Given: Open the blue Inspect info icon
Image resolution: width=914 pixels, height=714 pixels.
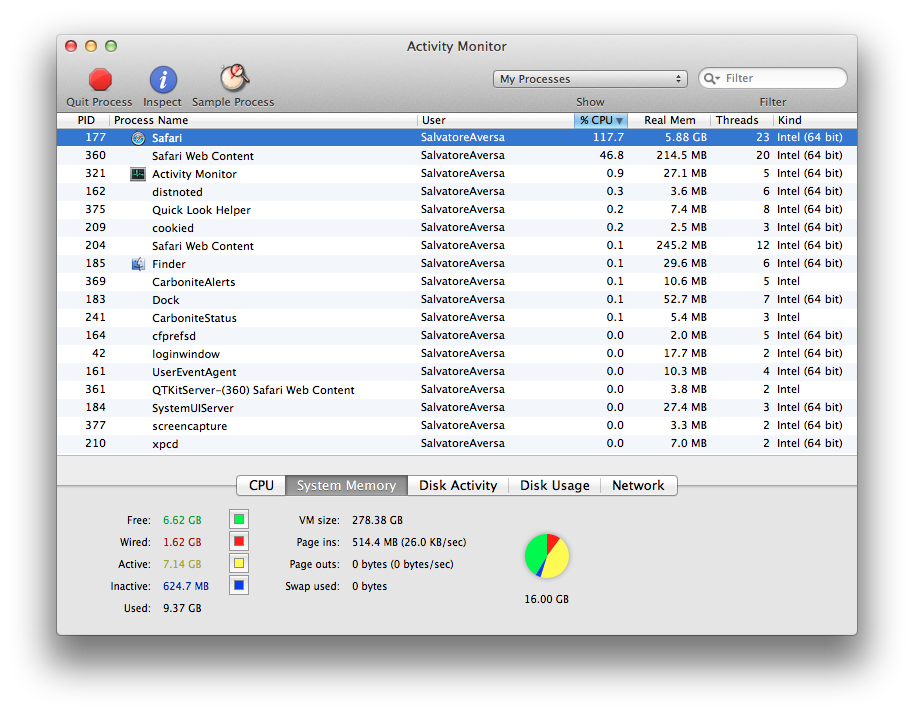Looking at the screenshot, I should (163, 80).
